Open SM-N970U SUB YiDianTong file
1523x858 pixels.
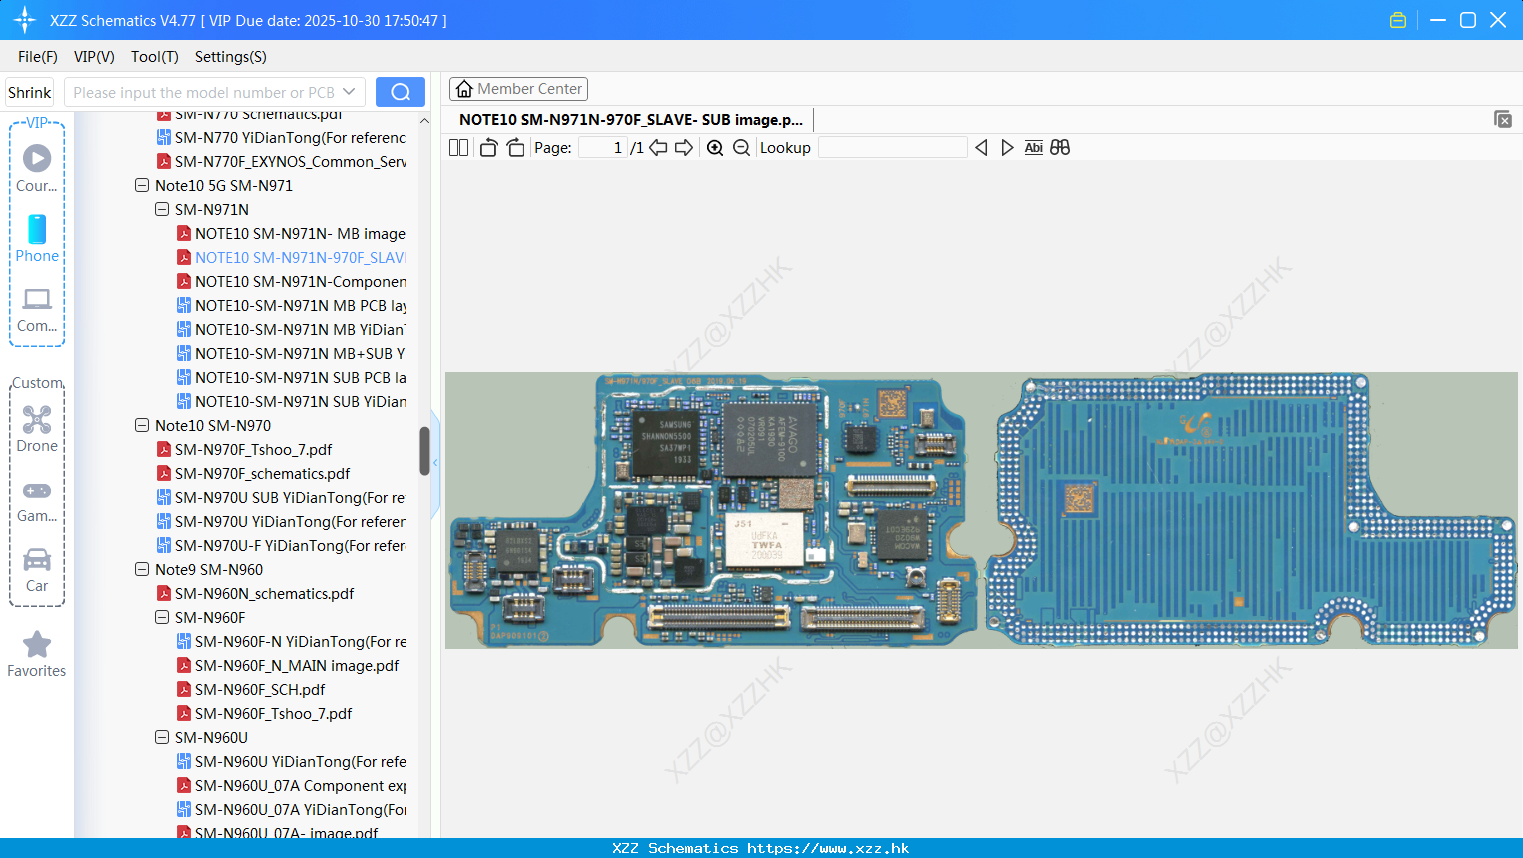(x=281, y=497)
